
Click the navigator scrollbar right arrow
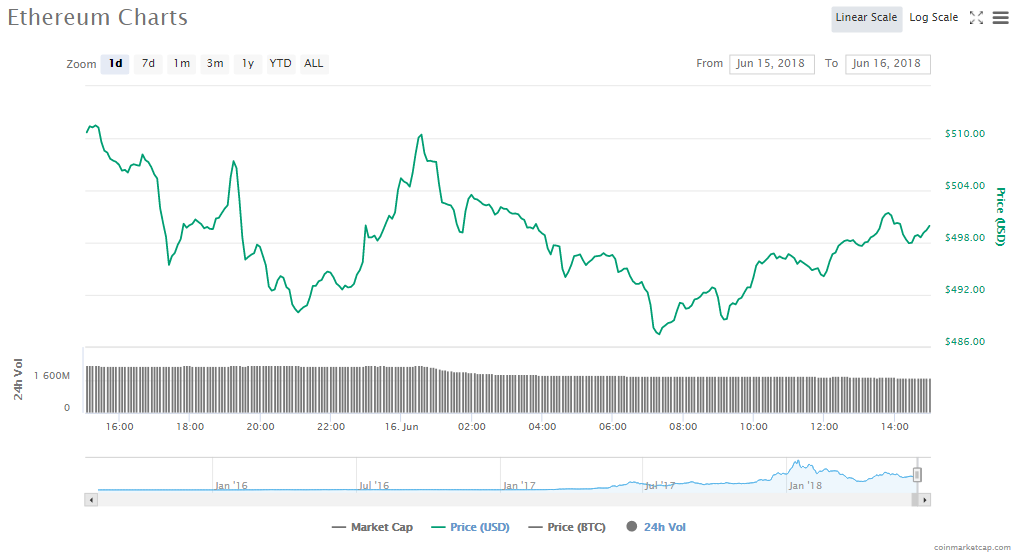point(925,499)
